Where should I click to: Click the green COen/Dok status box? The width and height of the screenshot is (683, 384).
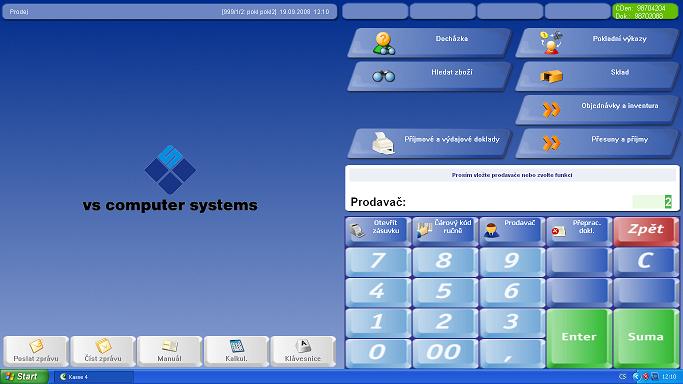(646, 12)
